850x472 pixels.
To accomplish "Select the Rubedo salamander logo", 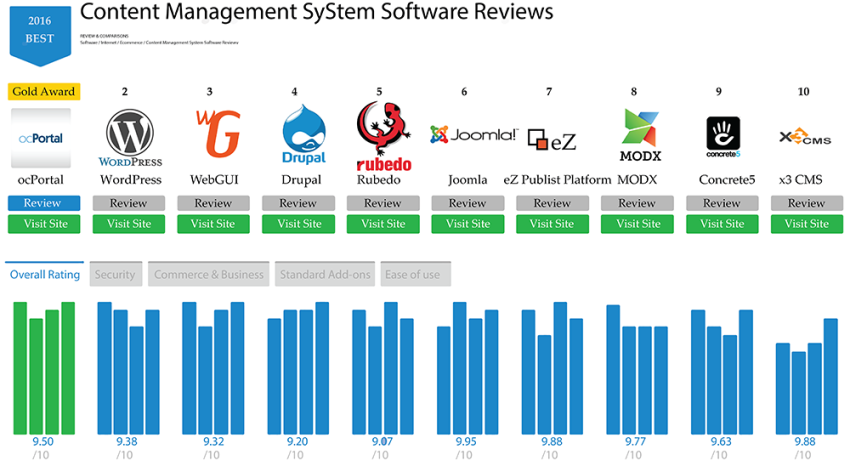I will pyautogui.click(x=383, y=137).
